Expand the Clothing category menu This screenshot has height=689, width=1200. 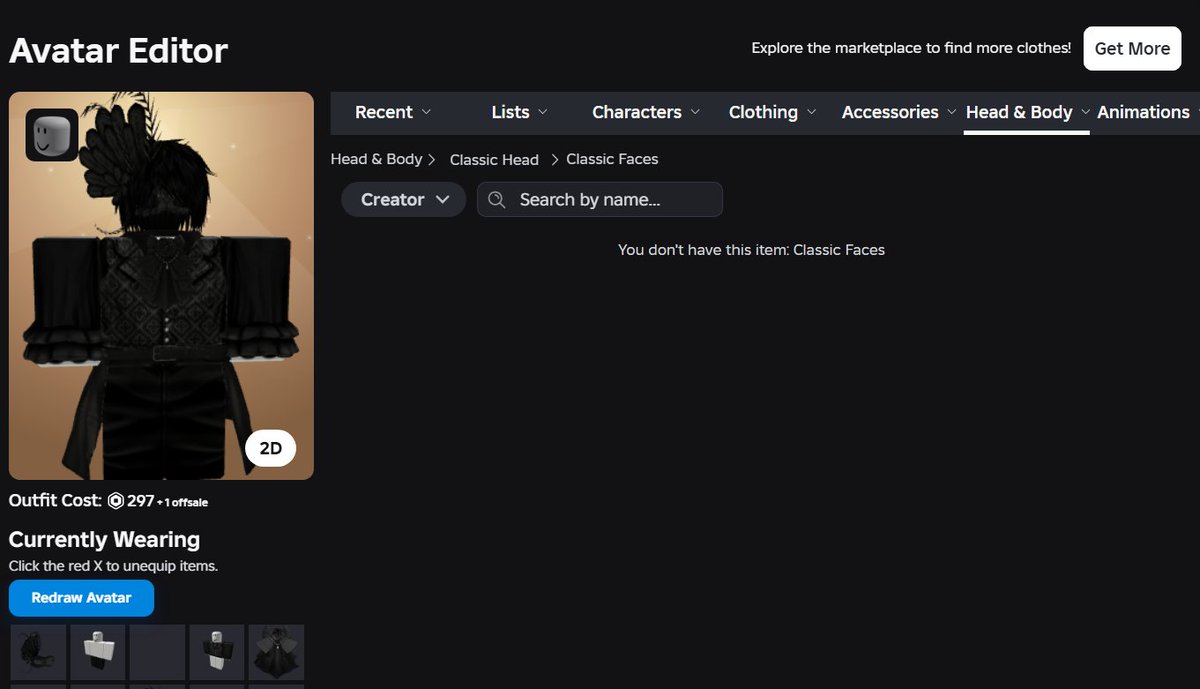(772, 112)
